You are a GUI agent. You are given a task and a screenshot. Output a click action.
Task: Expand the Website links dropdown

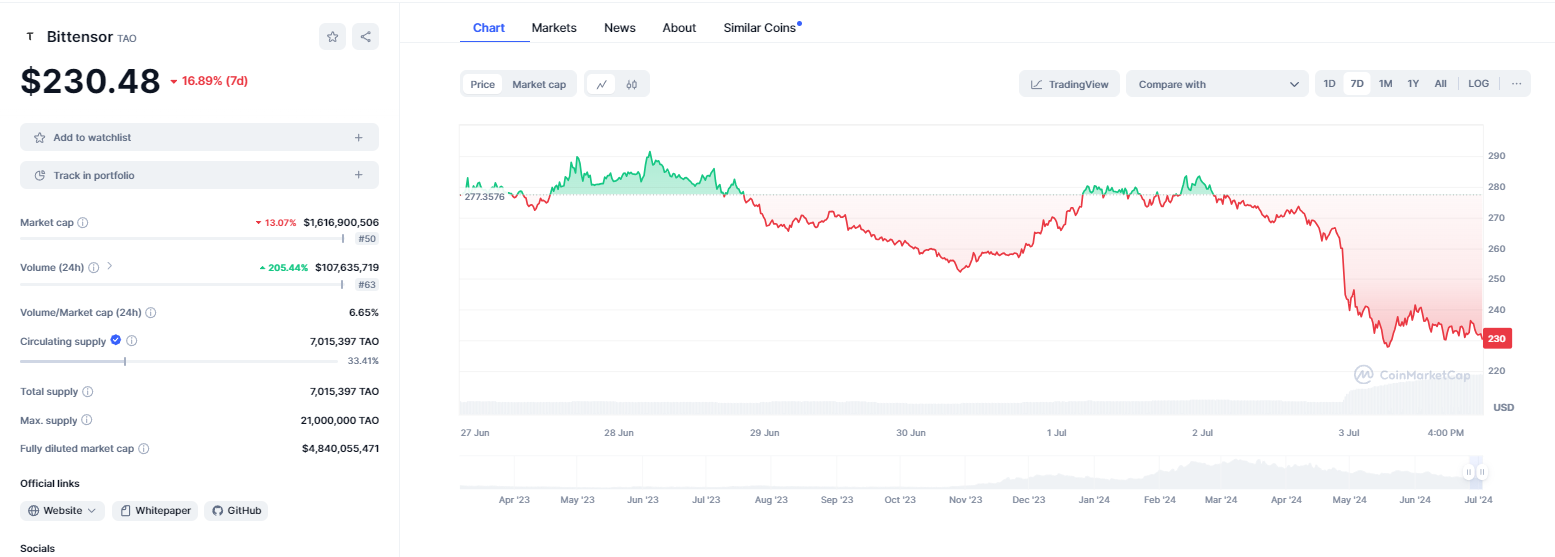tap(63, 510)
